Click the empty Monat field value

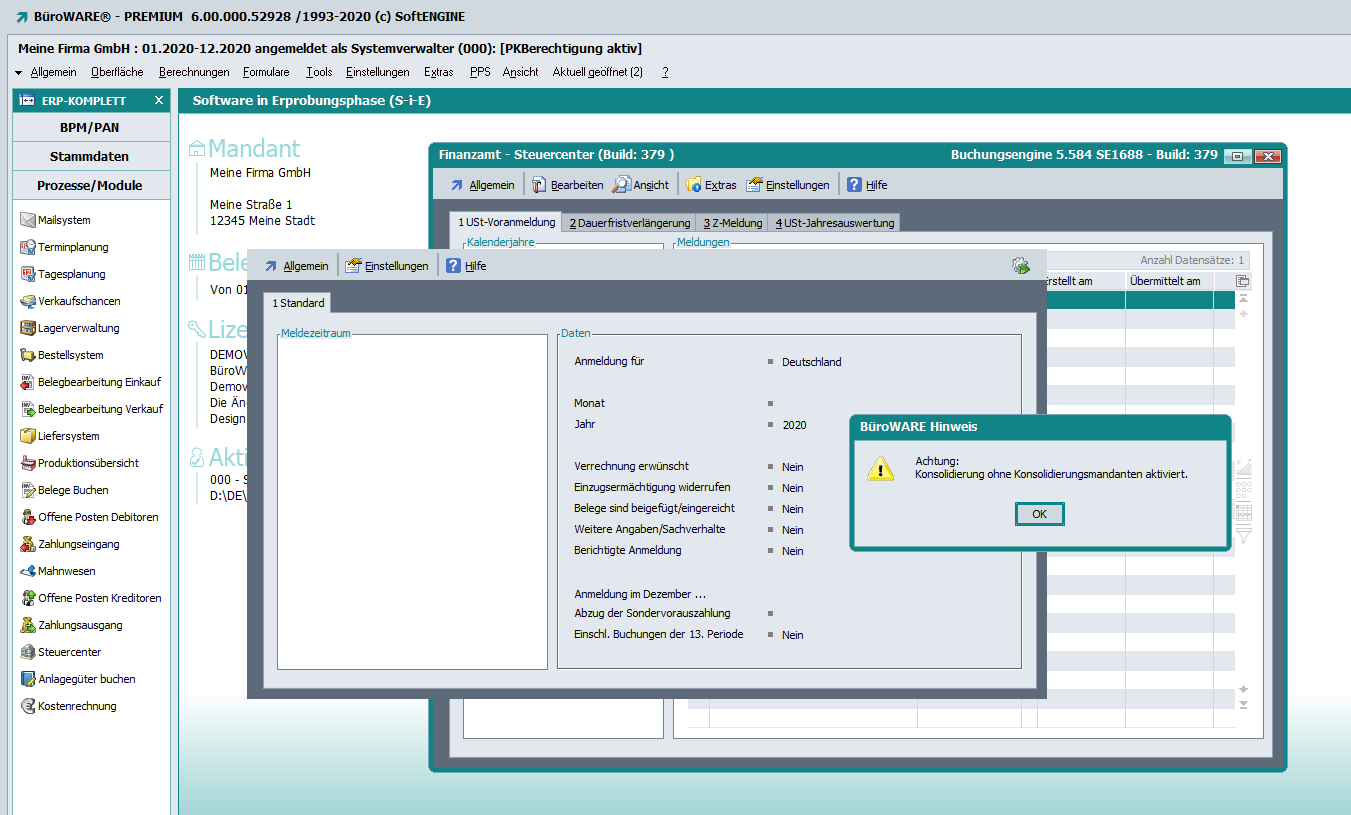pos(800,403)
